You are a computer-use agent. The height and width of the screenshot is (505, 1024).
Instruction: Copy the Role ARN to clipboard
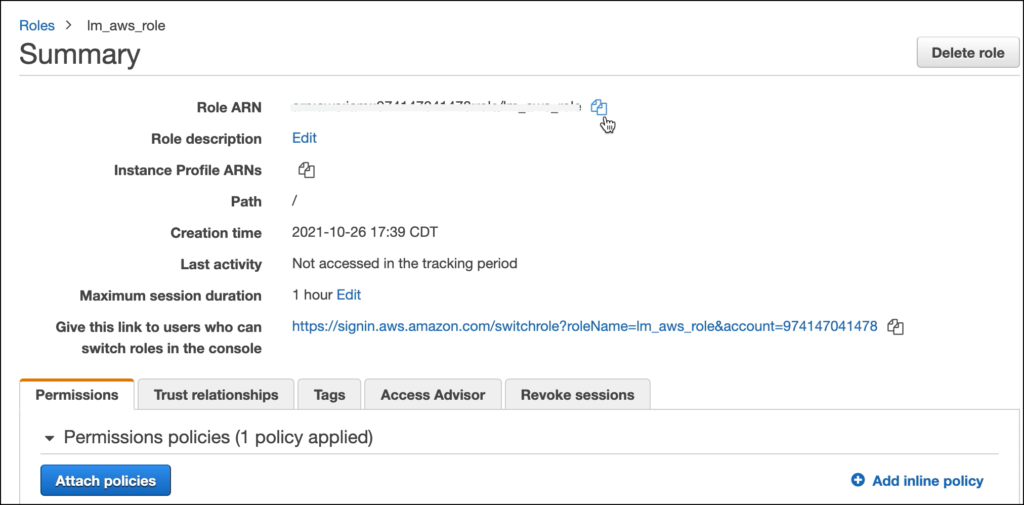coord(599,107)
